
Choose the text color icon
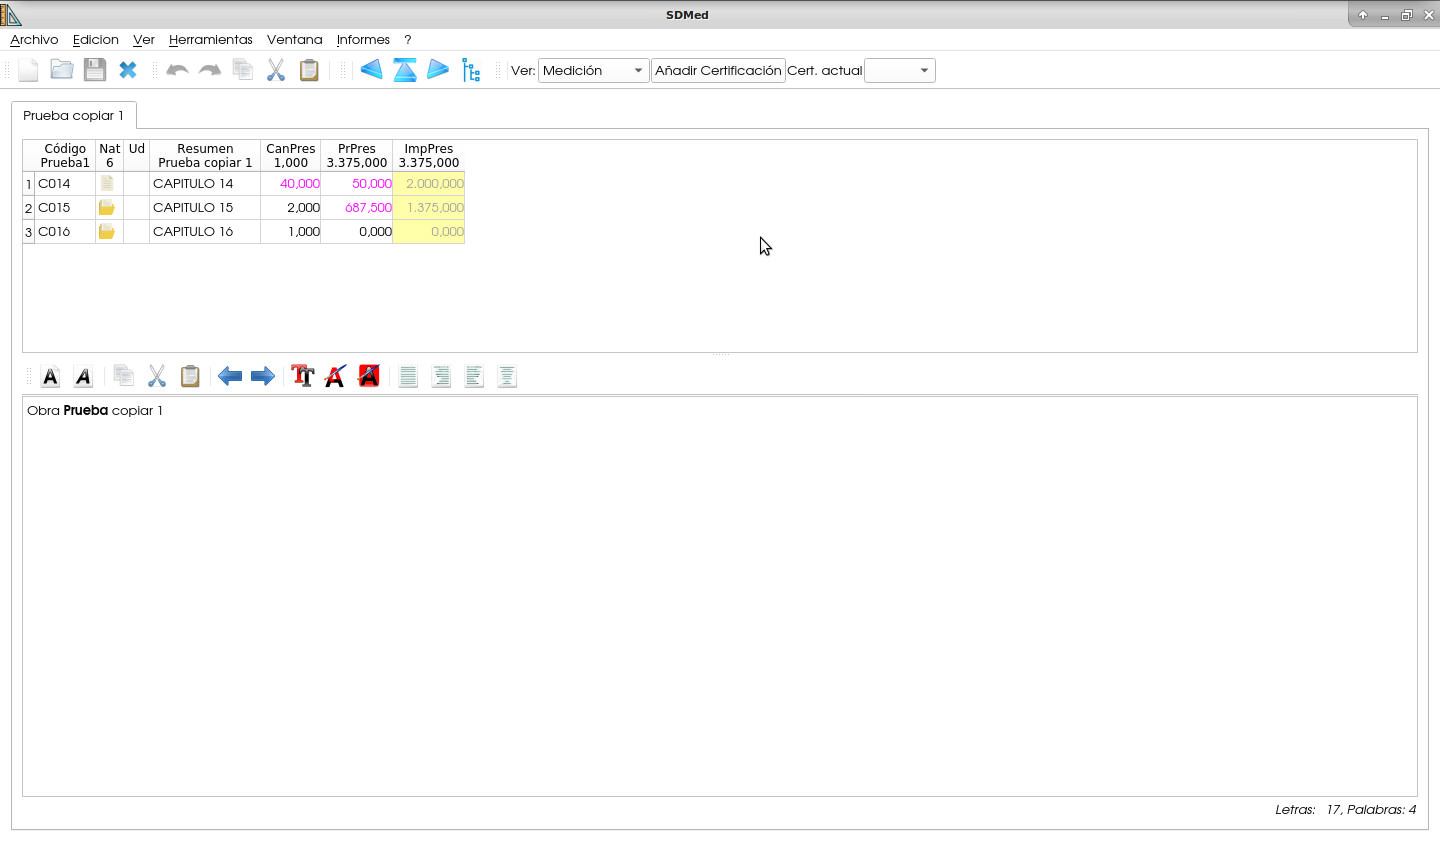pos(336,376)
